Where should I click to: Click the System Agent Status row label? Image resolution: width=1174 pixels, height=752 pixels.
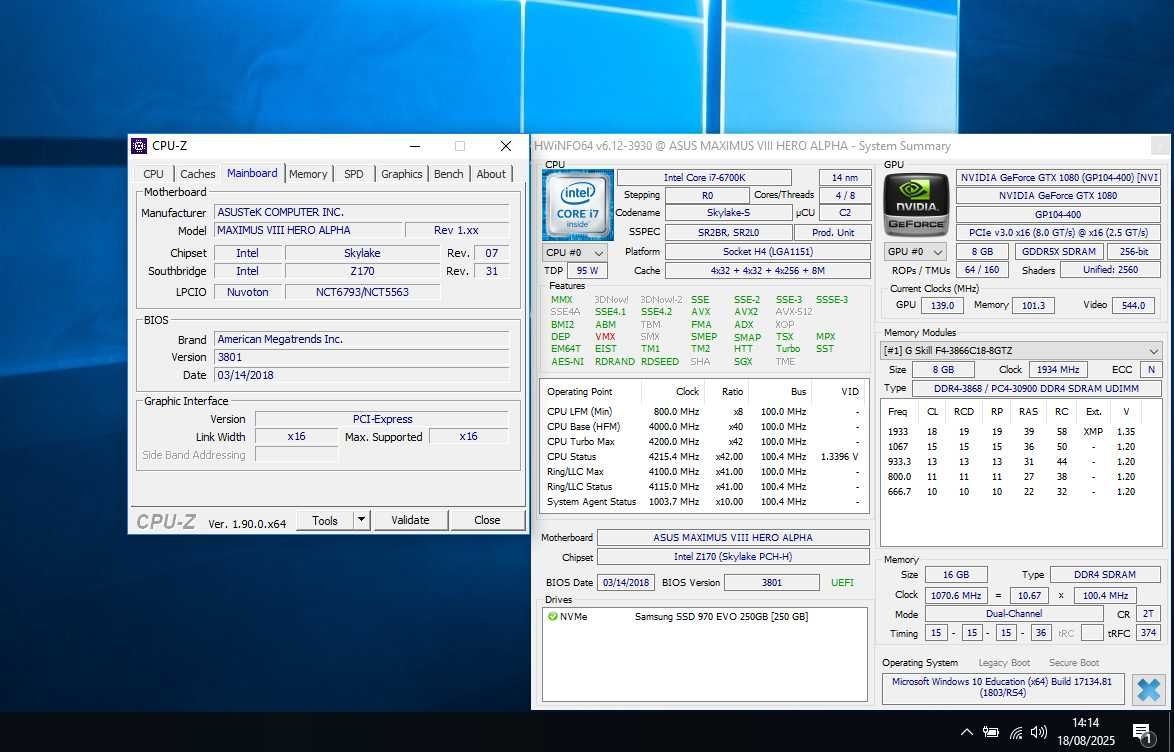click(x=591, y=502)
